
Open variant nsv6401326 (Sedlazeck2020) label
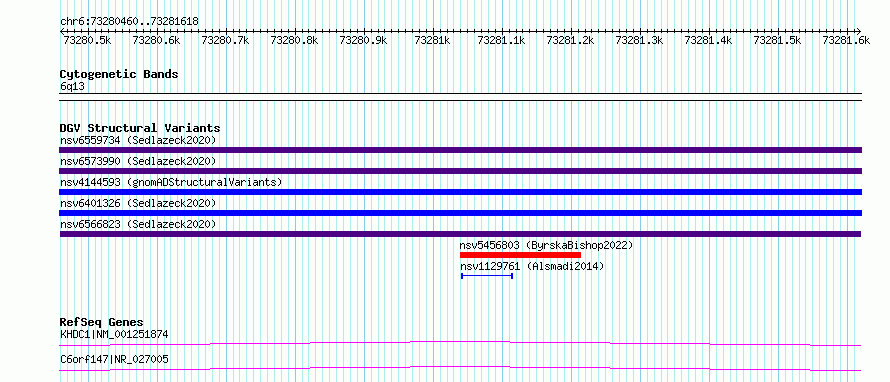(138, 203)
